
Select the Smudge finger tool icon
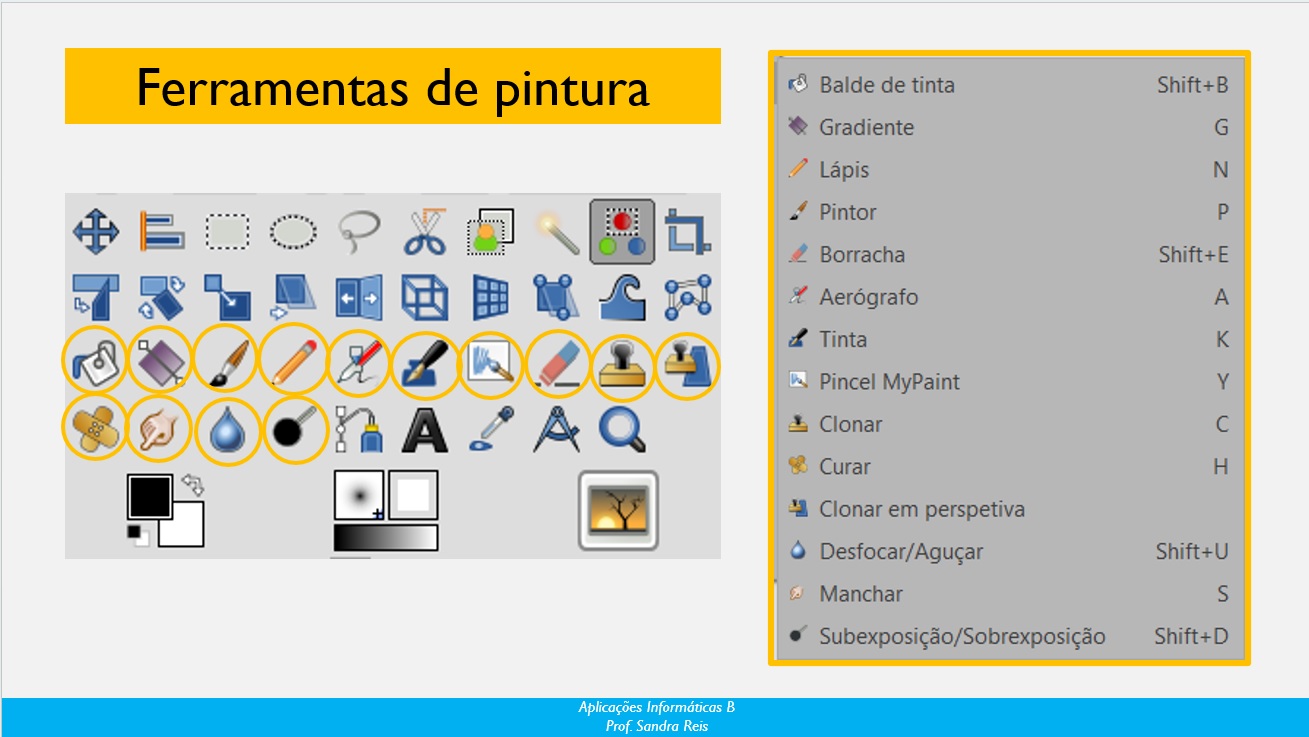160,430
